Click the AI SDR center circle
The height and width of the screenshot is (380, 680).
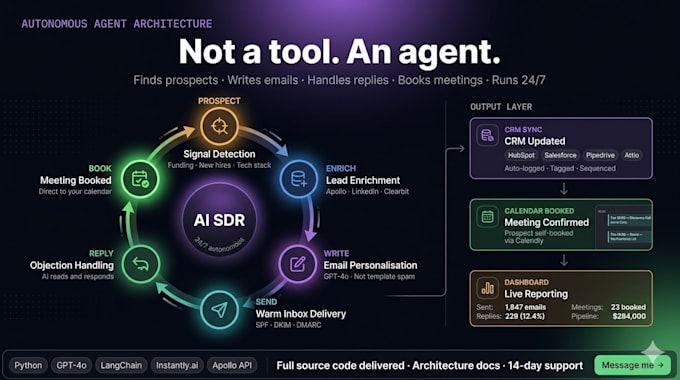click(x=219, y=220)
